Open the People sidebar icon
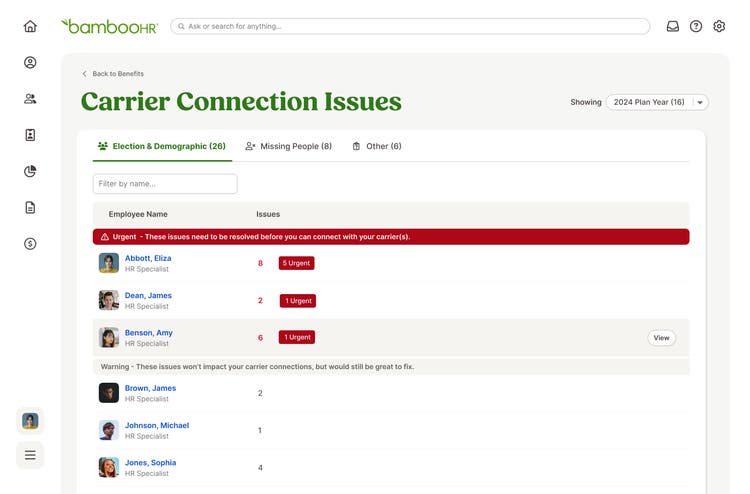The height and width of the screenshot is (494, 750). pos(30,99)
